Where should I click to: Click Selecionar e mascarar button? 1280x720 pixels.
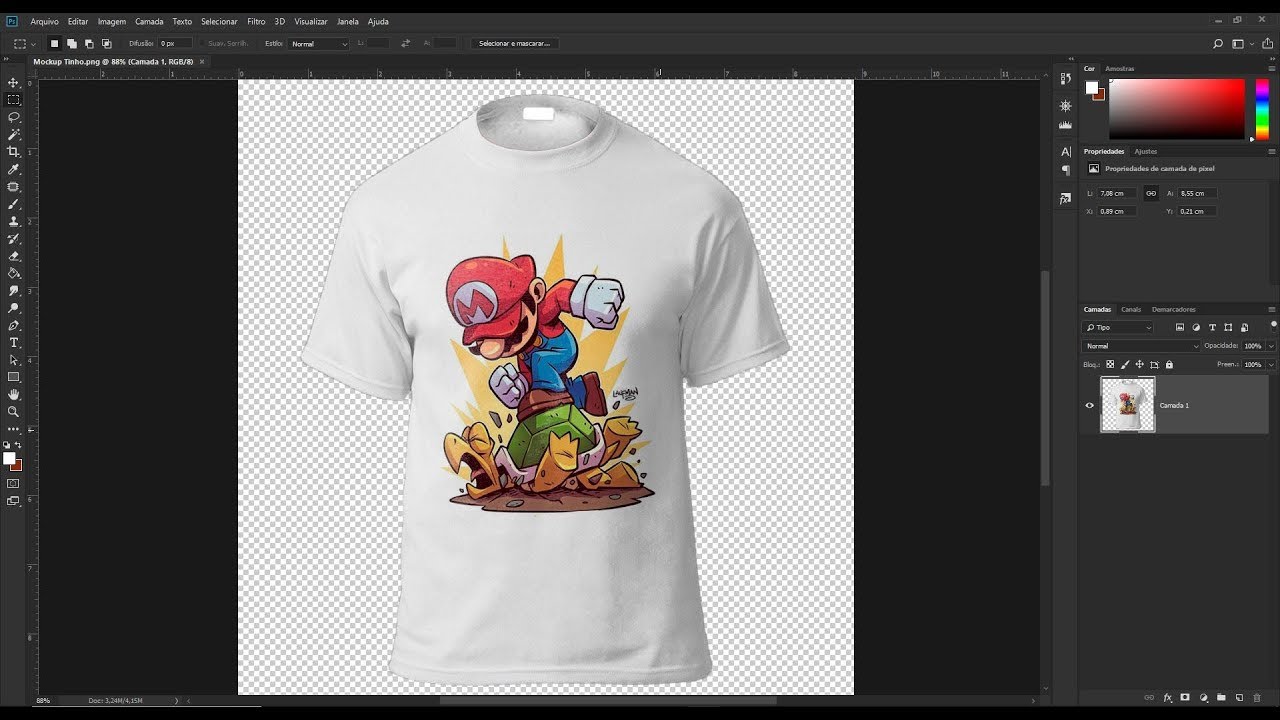click(515, 44)
